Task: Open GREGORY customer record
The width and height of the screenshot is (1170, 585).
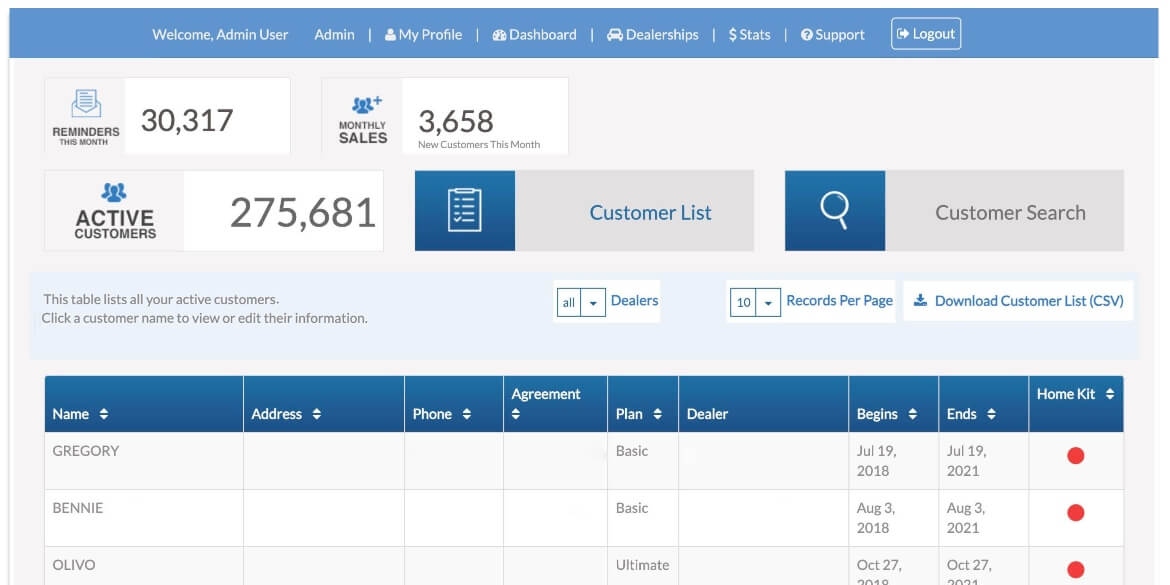Action: click(86, 451)
